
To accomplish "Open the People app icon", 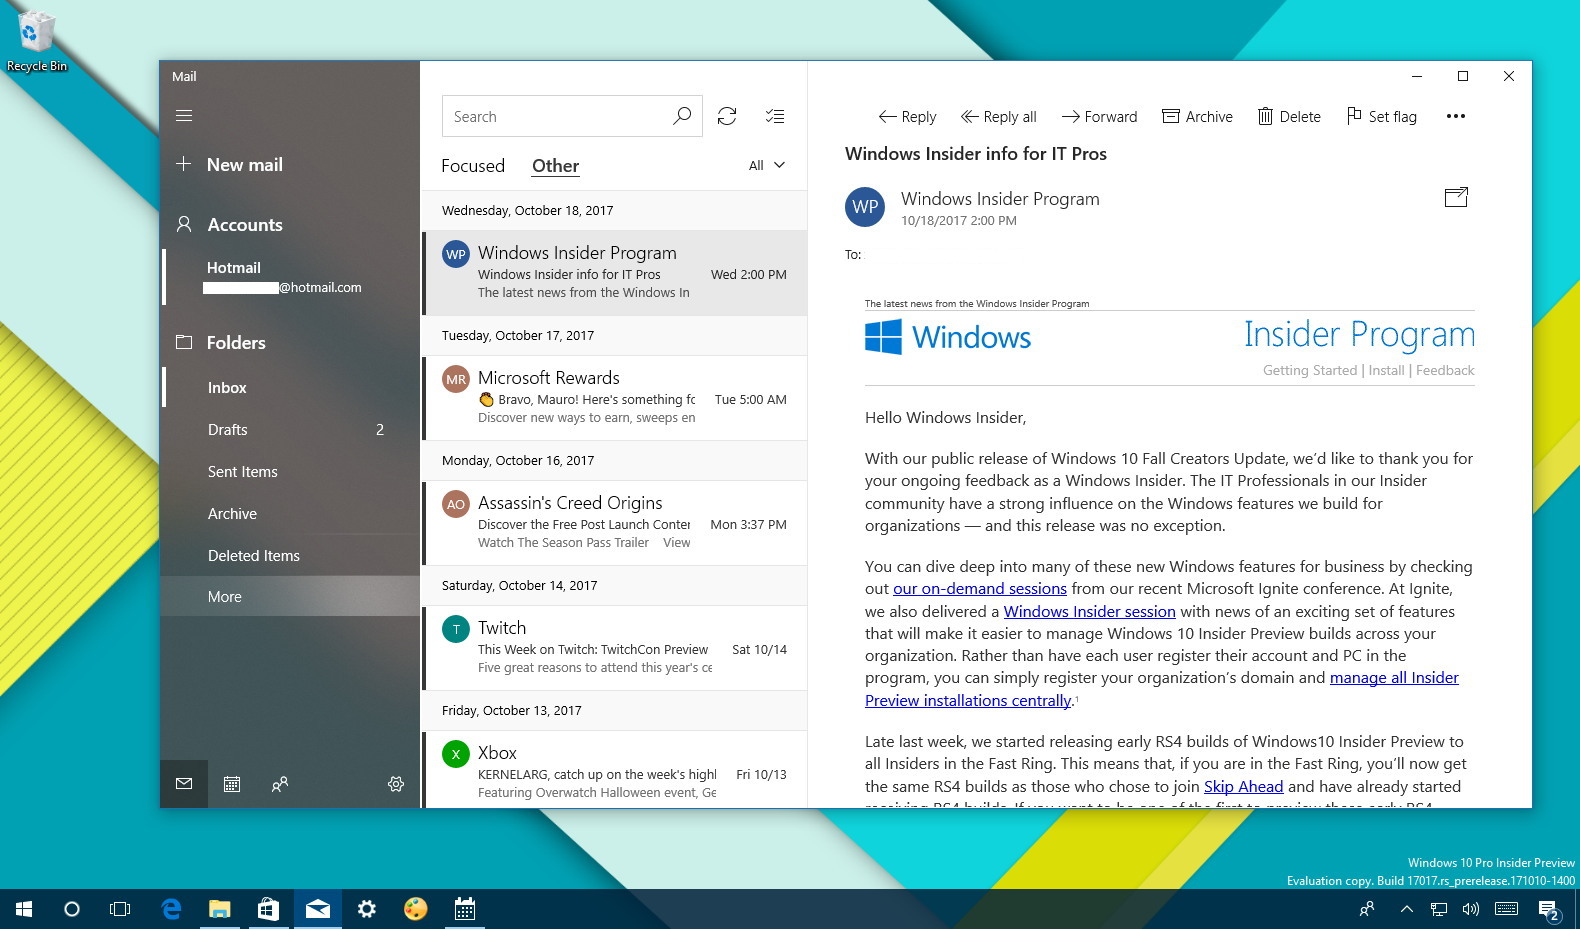I will click(x=280, y=784).
